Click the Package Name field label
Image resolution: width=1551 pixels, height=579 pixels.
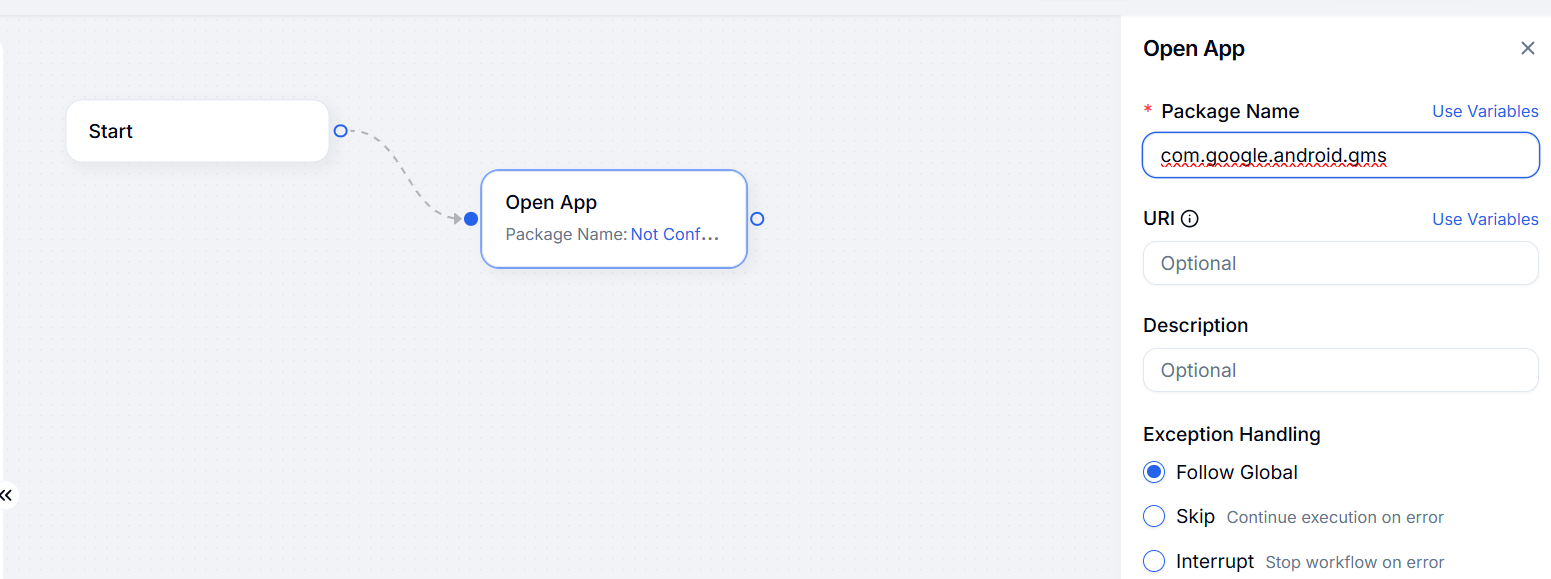(x=1230, y=111)
